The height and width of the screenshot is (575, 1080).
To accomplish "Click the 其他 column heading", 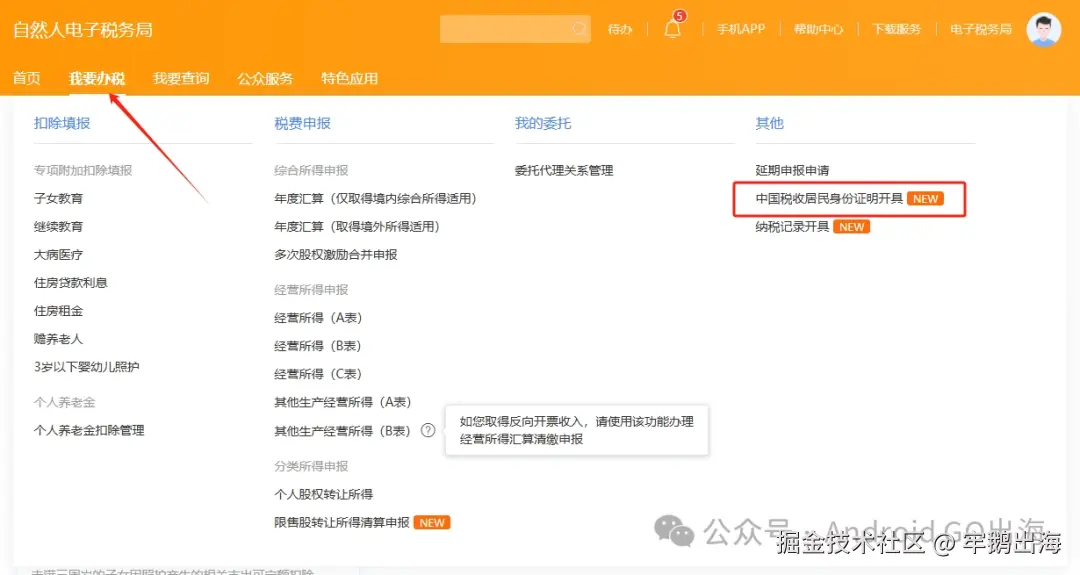I will [769, 123].
